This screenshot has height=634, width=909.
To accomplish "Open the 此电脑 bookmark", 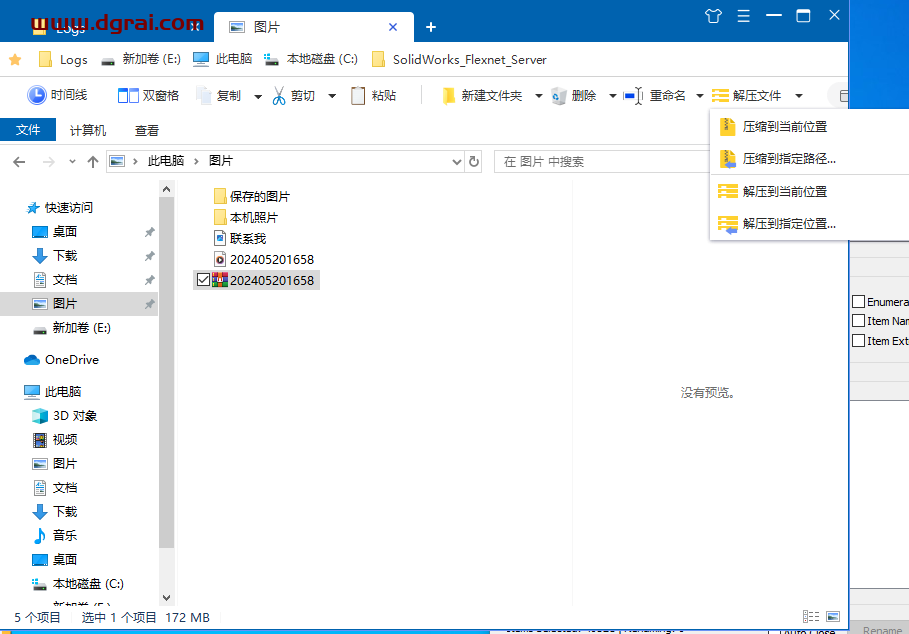I will point(223,60).
